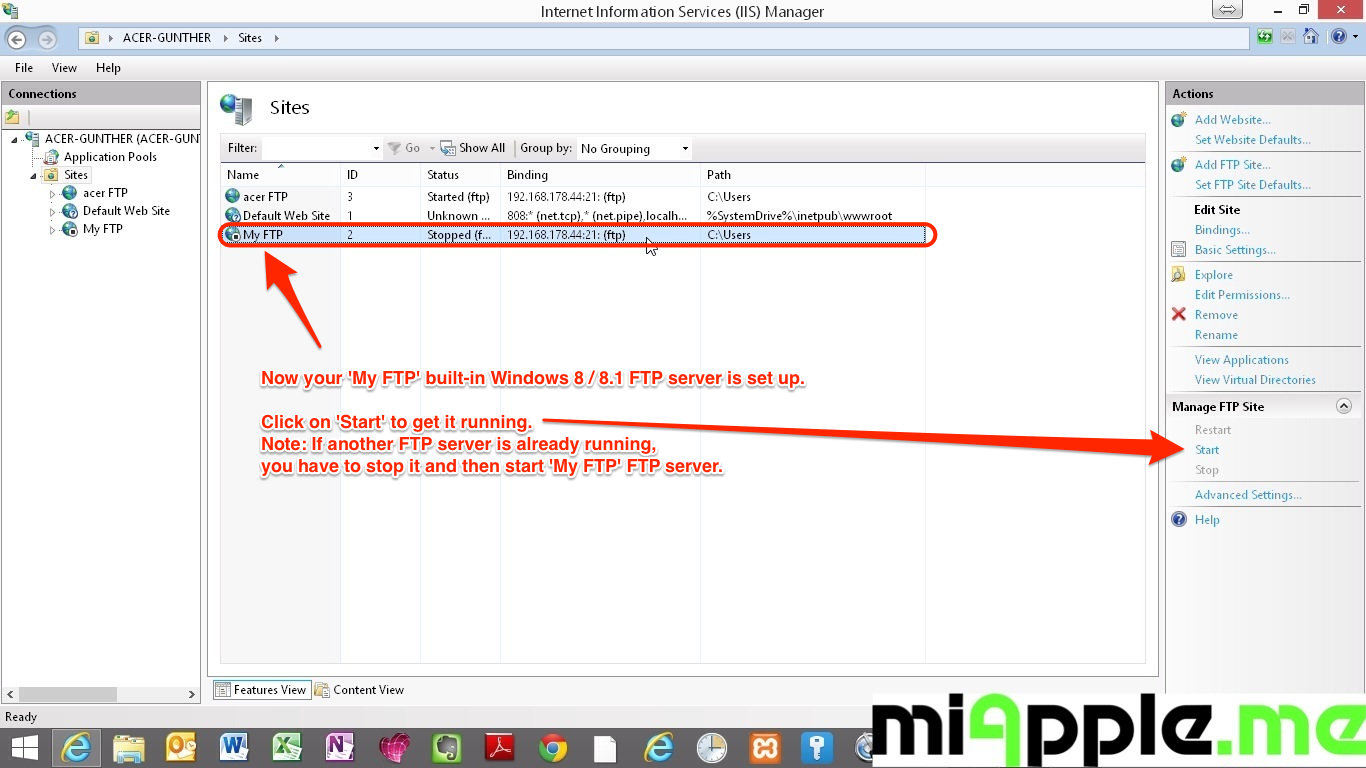Click the Help question mark toolbar icon
The height and width of the screenshot is (768, 1366).
pyautogui.click(x=1339, y=37)
